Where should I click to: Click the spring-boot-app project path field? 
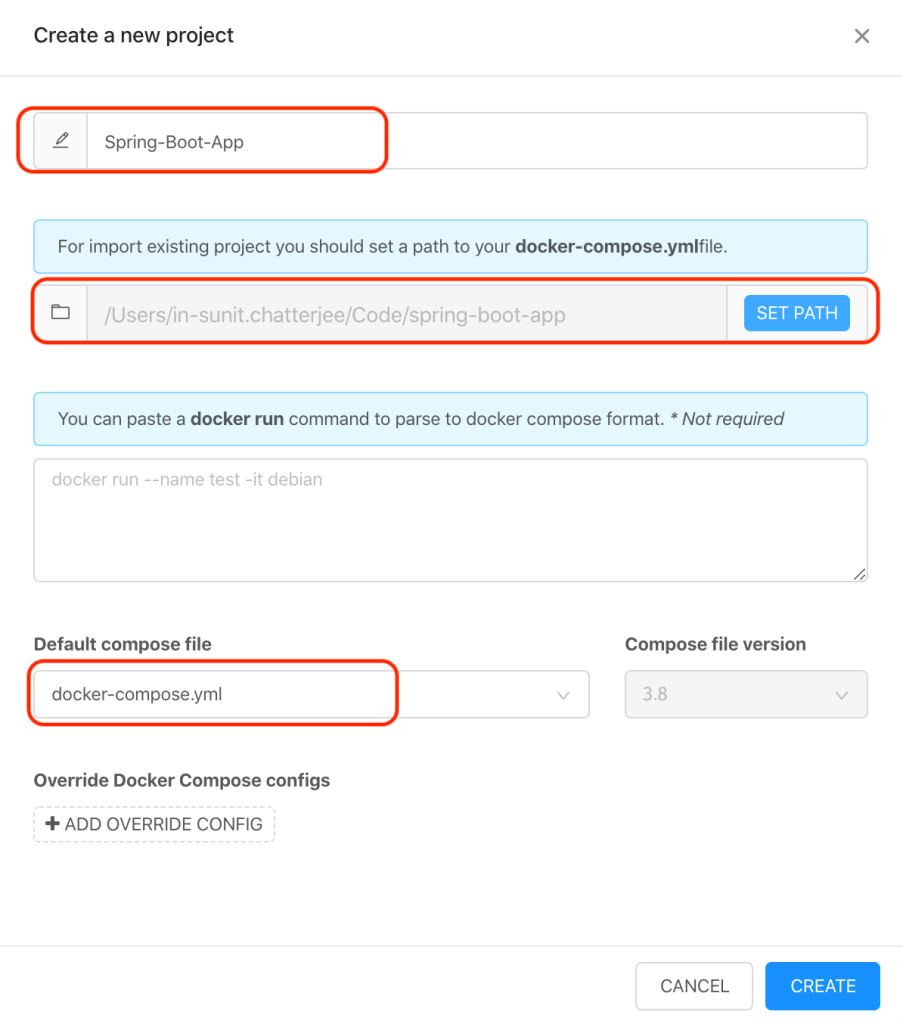pos(406,314)
